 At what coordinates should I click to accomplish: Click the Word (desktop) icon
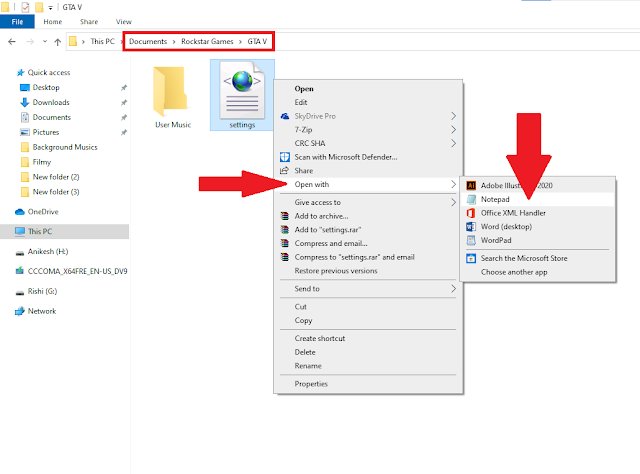[471, 227]
